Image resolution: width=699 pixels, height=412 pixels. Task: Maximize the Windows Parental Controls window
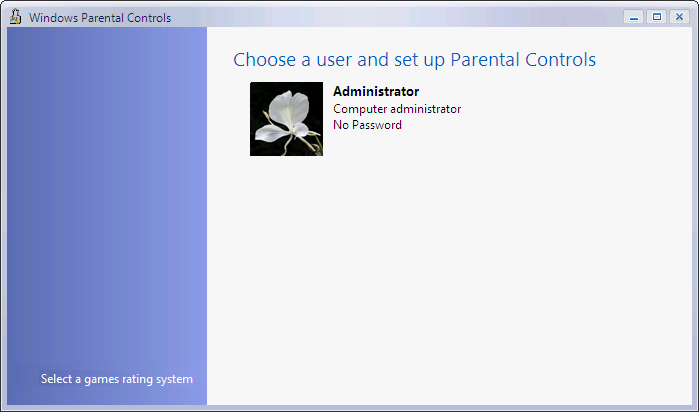click(x=657, y=17)
